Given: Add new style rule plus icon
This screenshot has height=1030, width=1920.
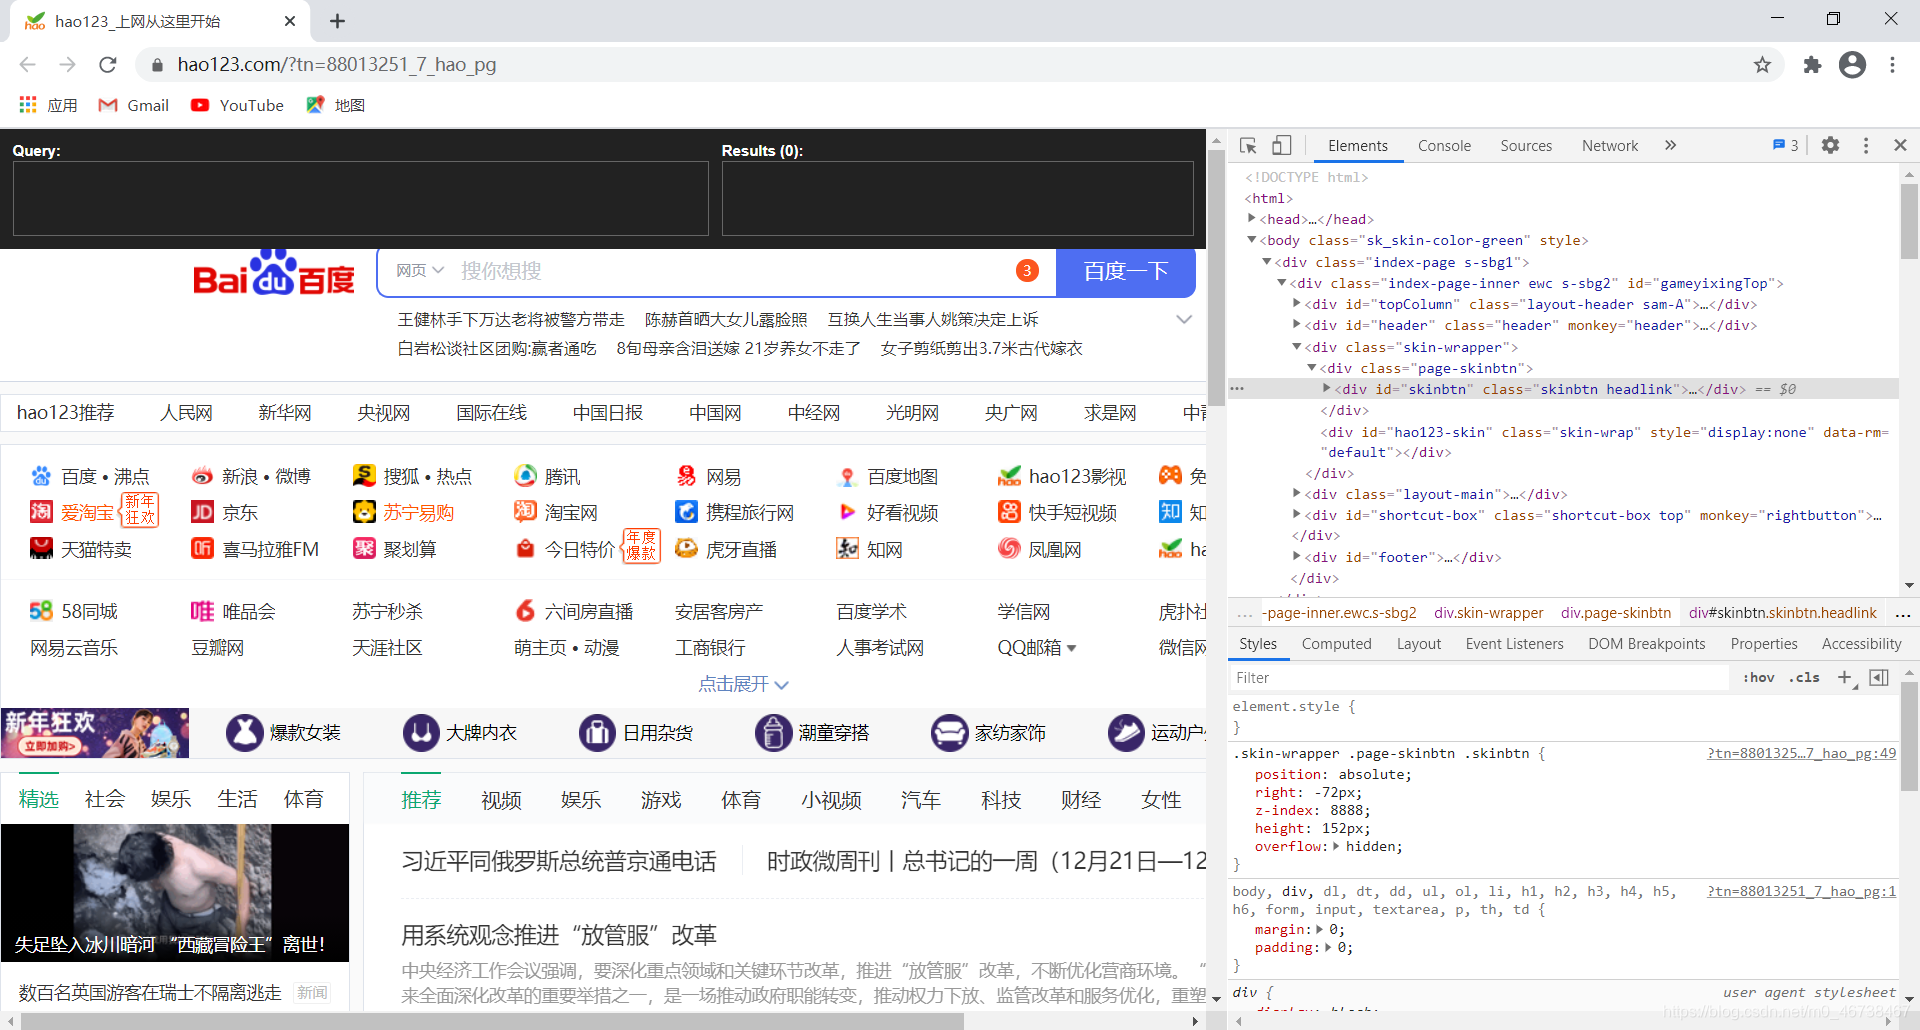Looking at the screenshot, I should pos(1845,678).
